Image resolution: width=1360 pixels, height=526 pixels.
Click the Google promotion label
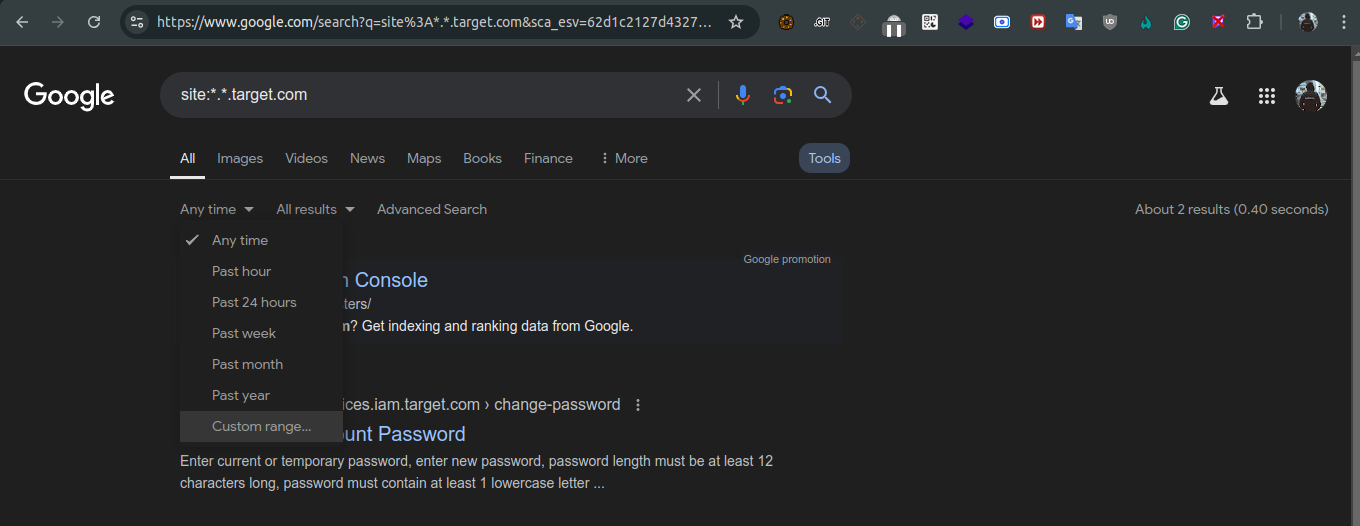pos(787,259)
